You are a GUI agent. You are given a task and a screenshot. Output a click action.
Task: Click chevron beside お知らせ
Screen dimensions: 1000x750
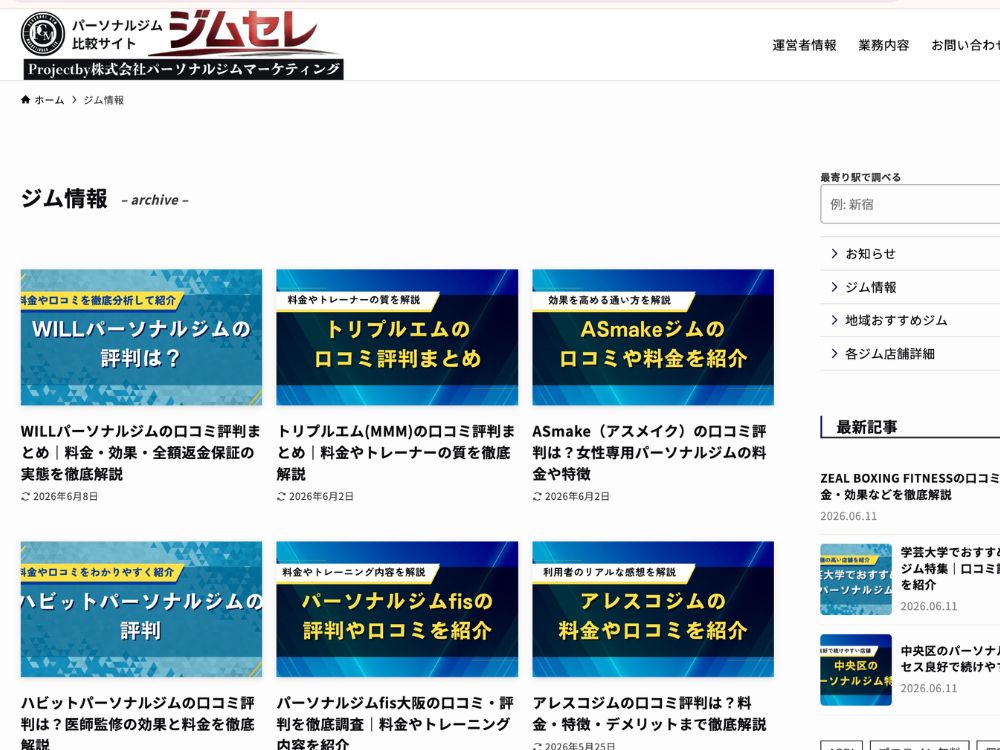pos(834,254)
